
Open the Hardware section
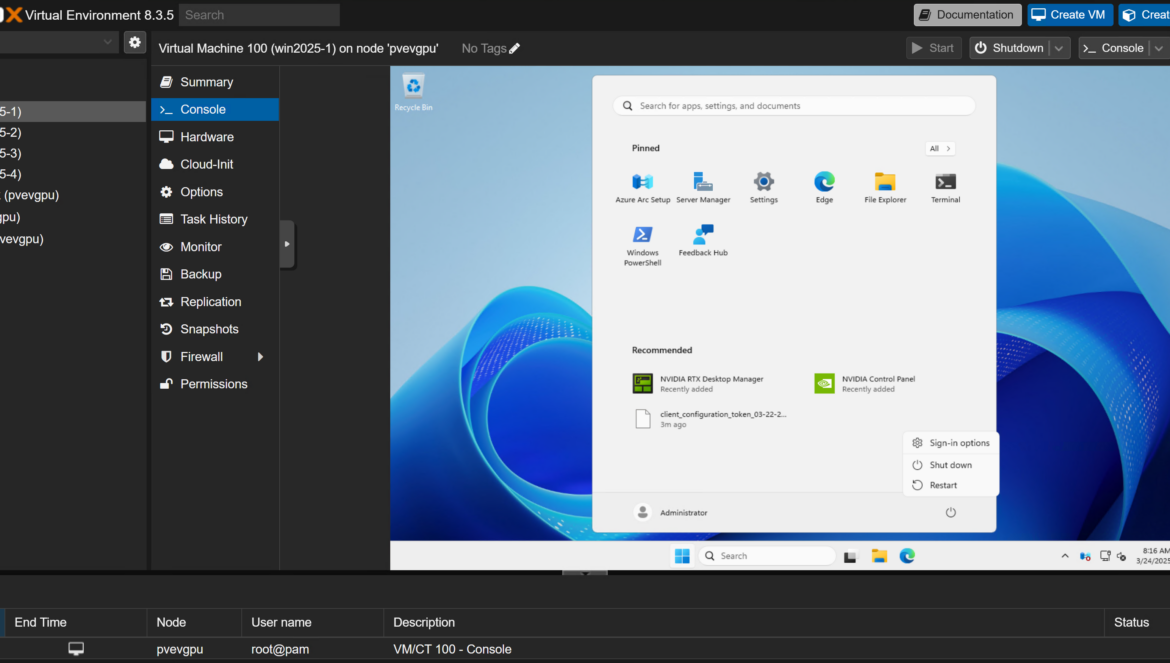coord(215,137)
